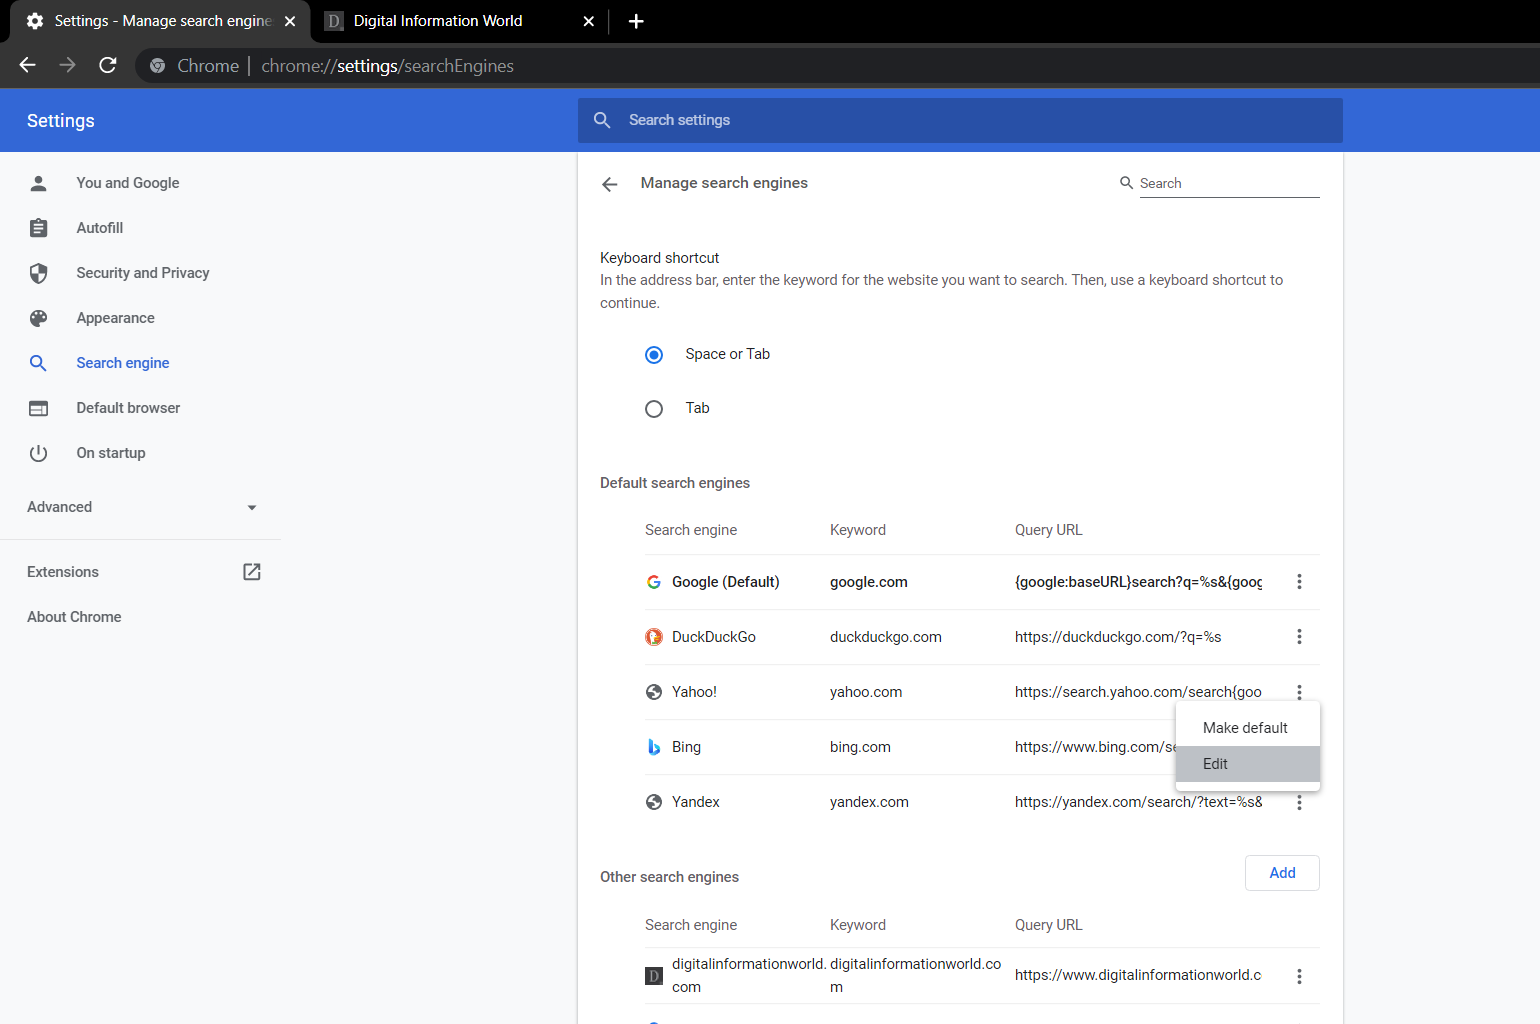Viewport: 1540px width, 1024px height.
Task: Click the DuckDuckGo query URL text
Action: 1118,637
